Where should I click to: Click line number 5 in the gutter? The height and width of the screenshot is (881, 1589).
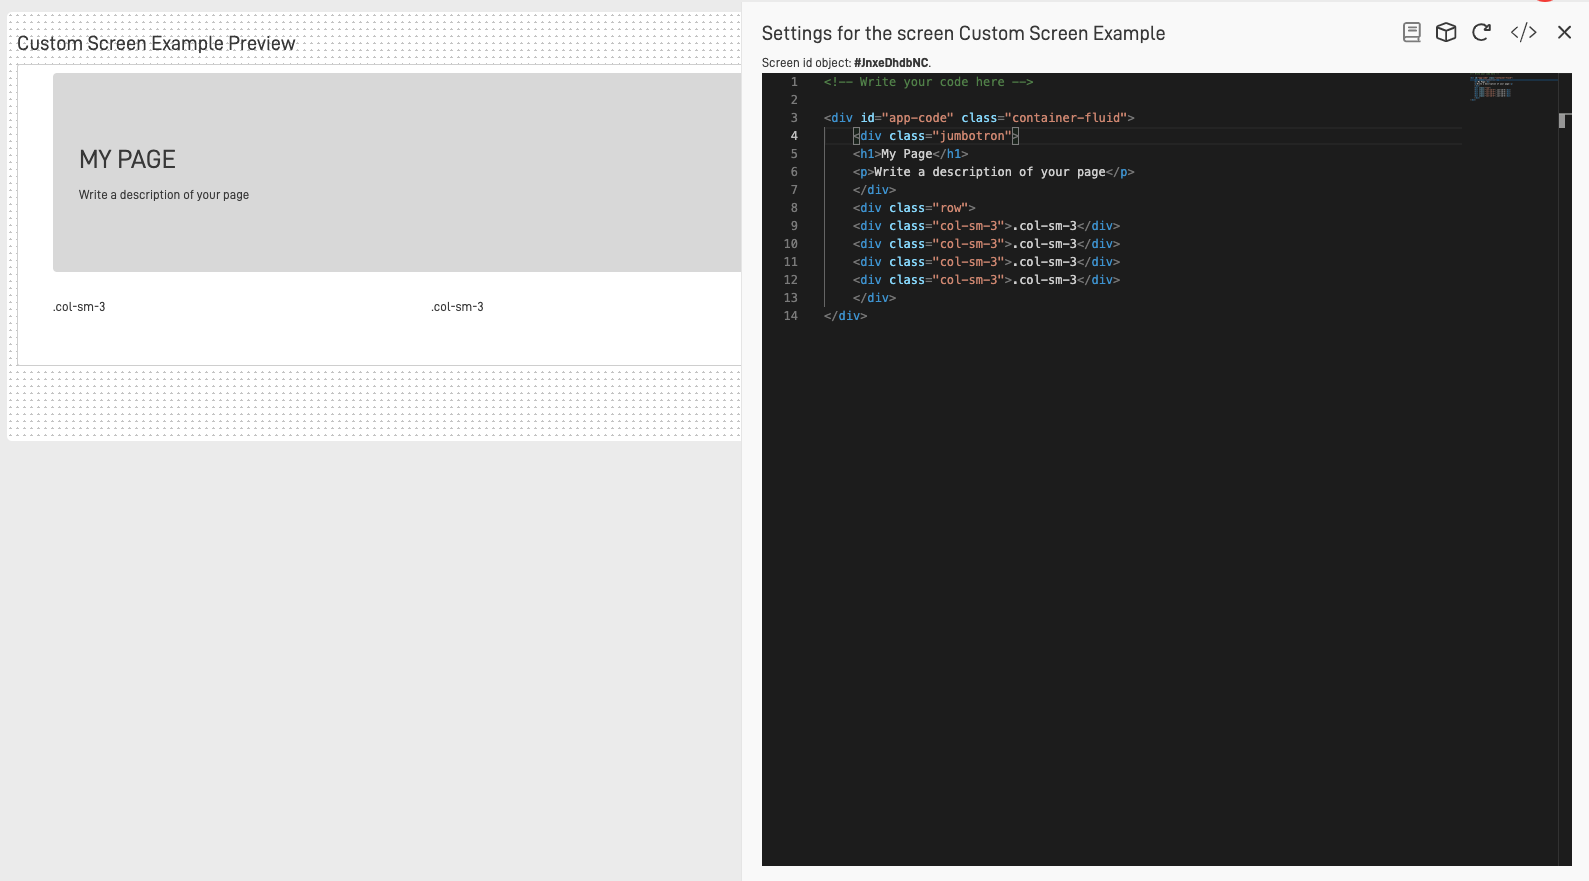point(794,154)
